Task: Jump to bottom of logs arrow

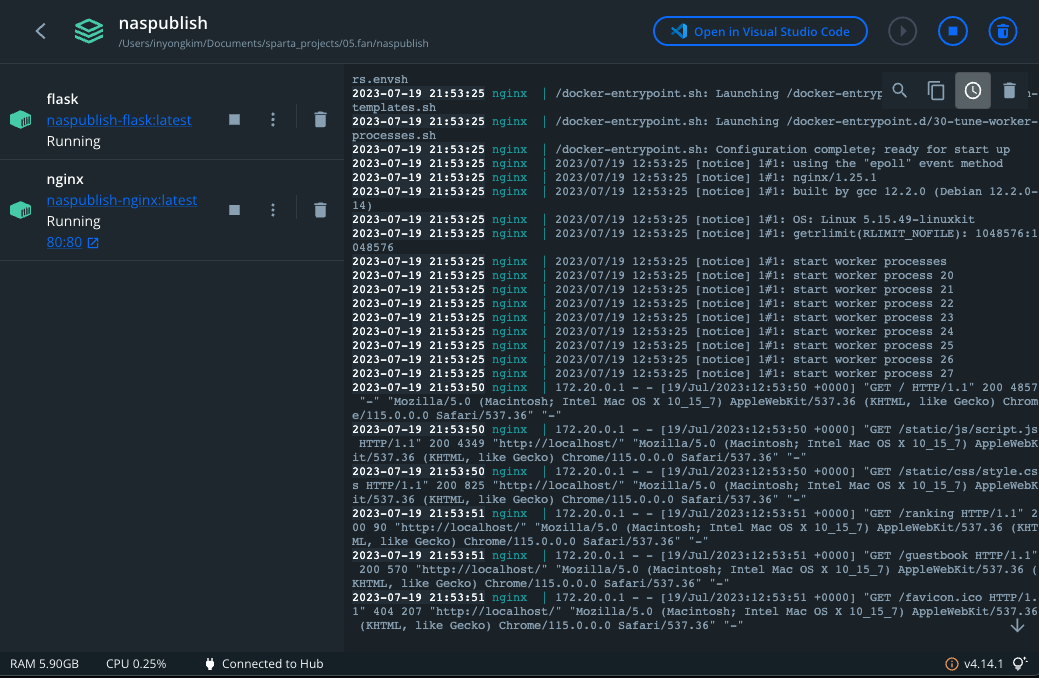Action: pos(1017,626)
